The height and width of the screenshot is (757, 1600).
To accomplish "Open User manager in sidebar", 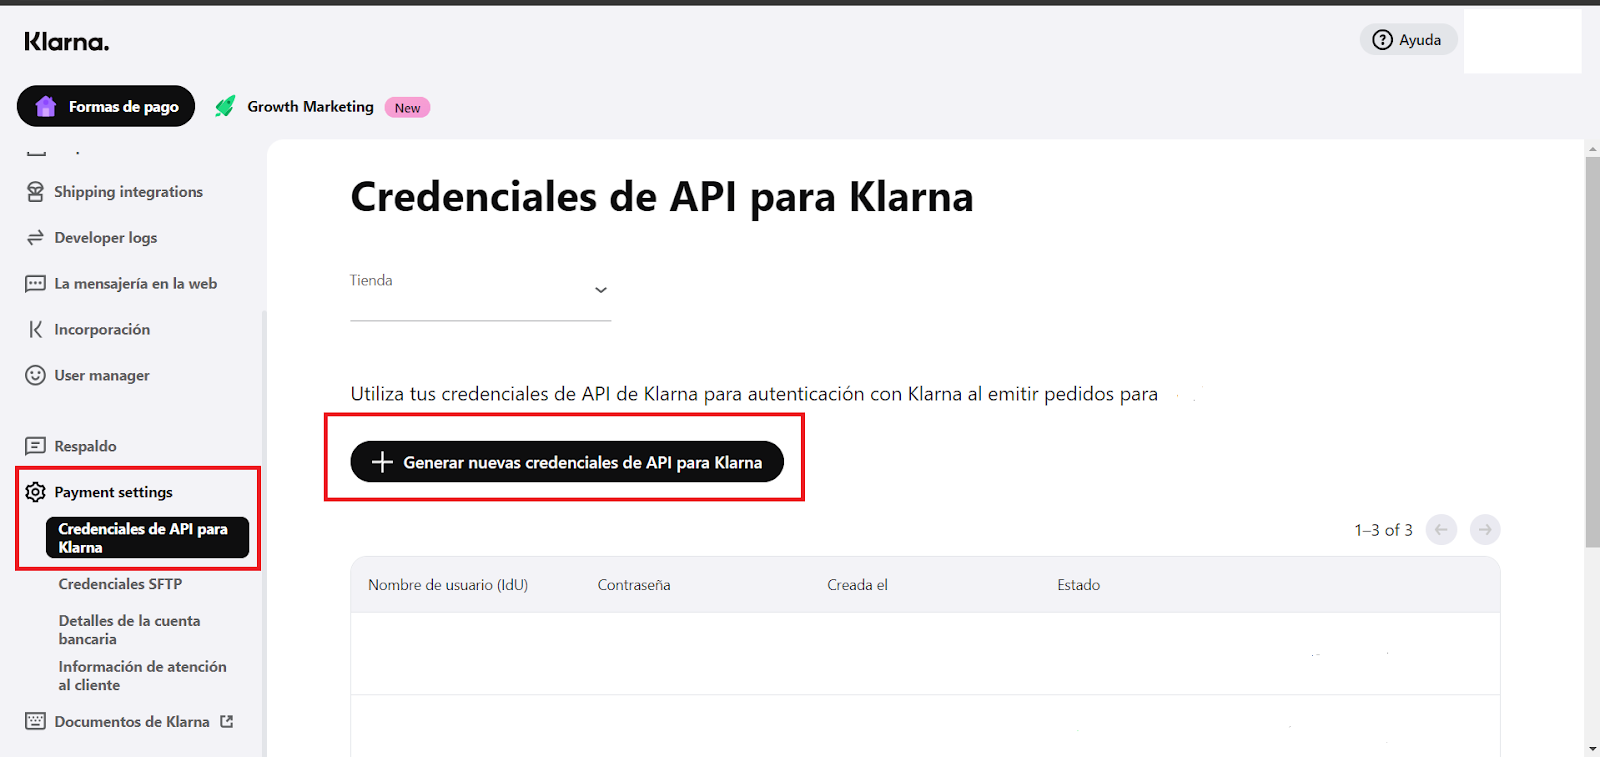I will pyautogui.click(x=102, y=376).
